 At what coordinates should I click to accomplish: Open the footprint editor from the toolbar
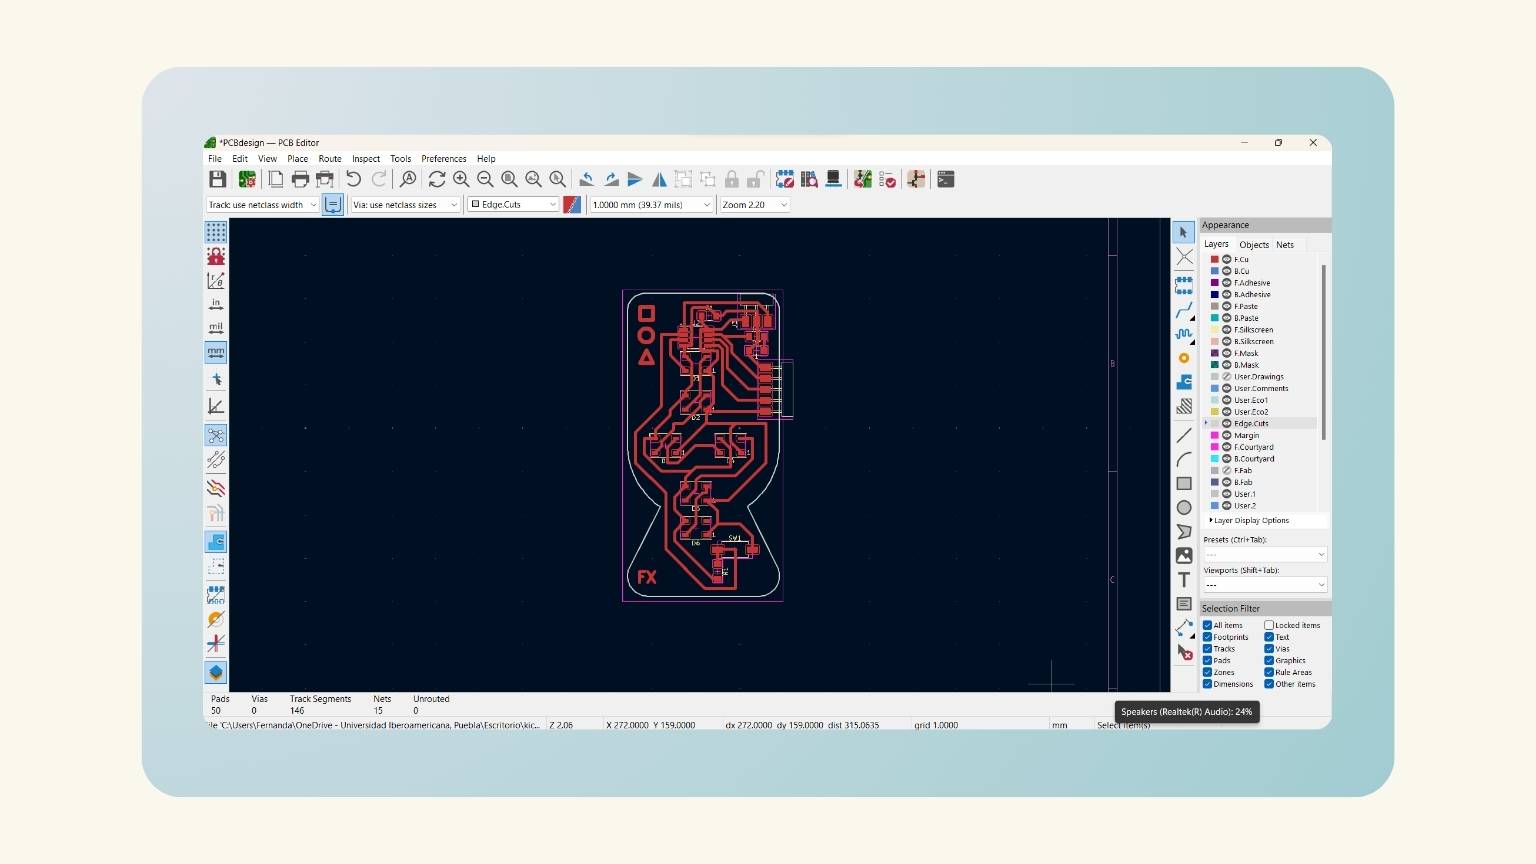tap(785, 179)
